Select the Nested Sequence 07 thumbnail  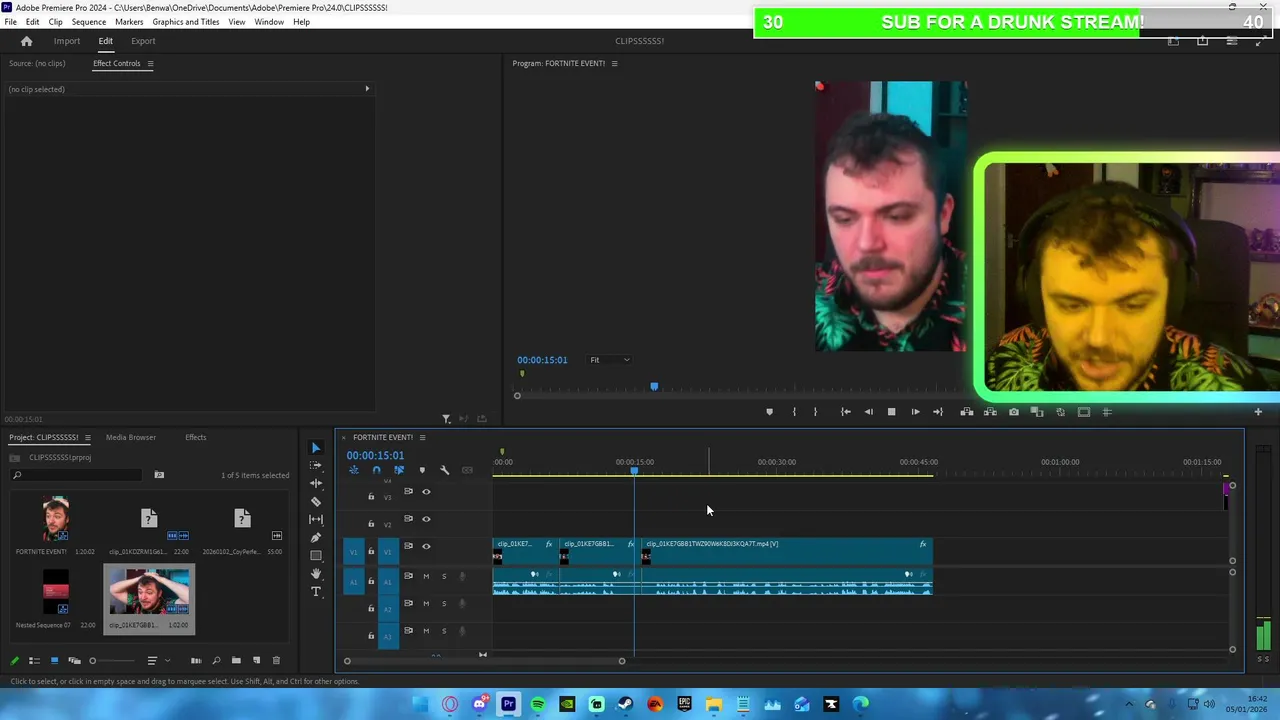56,592
